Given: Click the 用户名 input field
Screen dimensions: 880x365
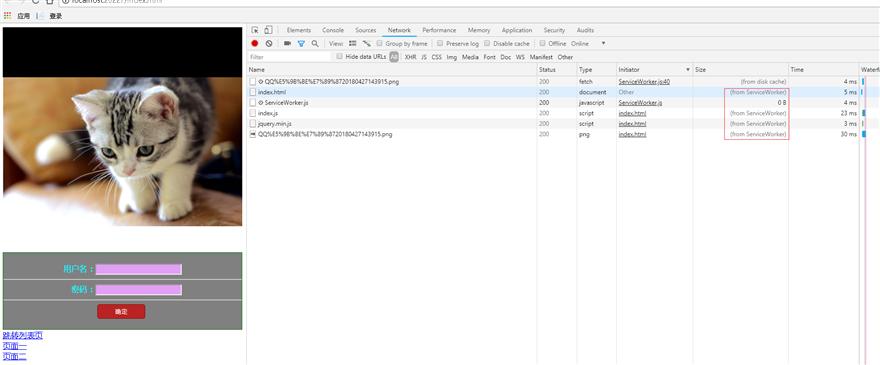Looking at the screenshot, I should pyautogui.click(x=139, y=270).
